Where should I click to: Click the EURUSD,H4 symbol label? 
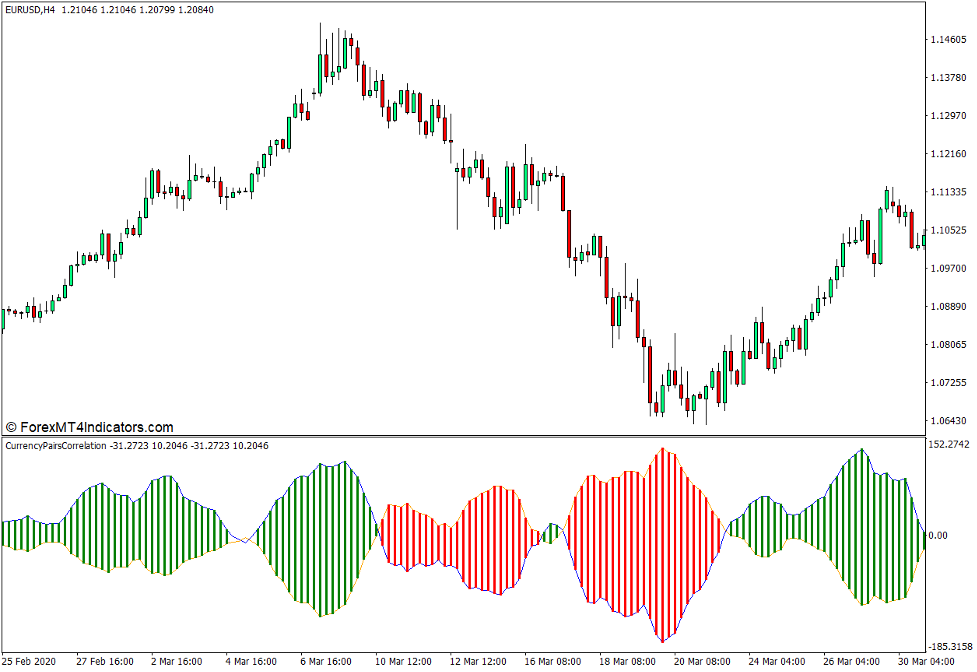coord(32,10)
